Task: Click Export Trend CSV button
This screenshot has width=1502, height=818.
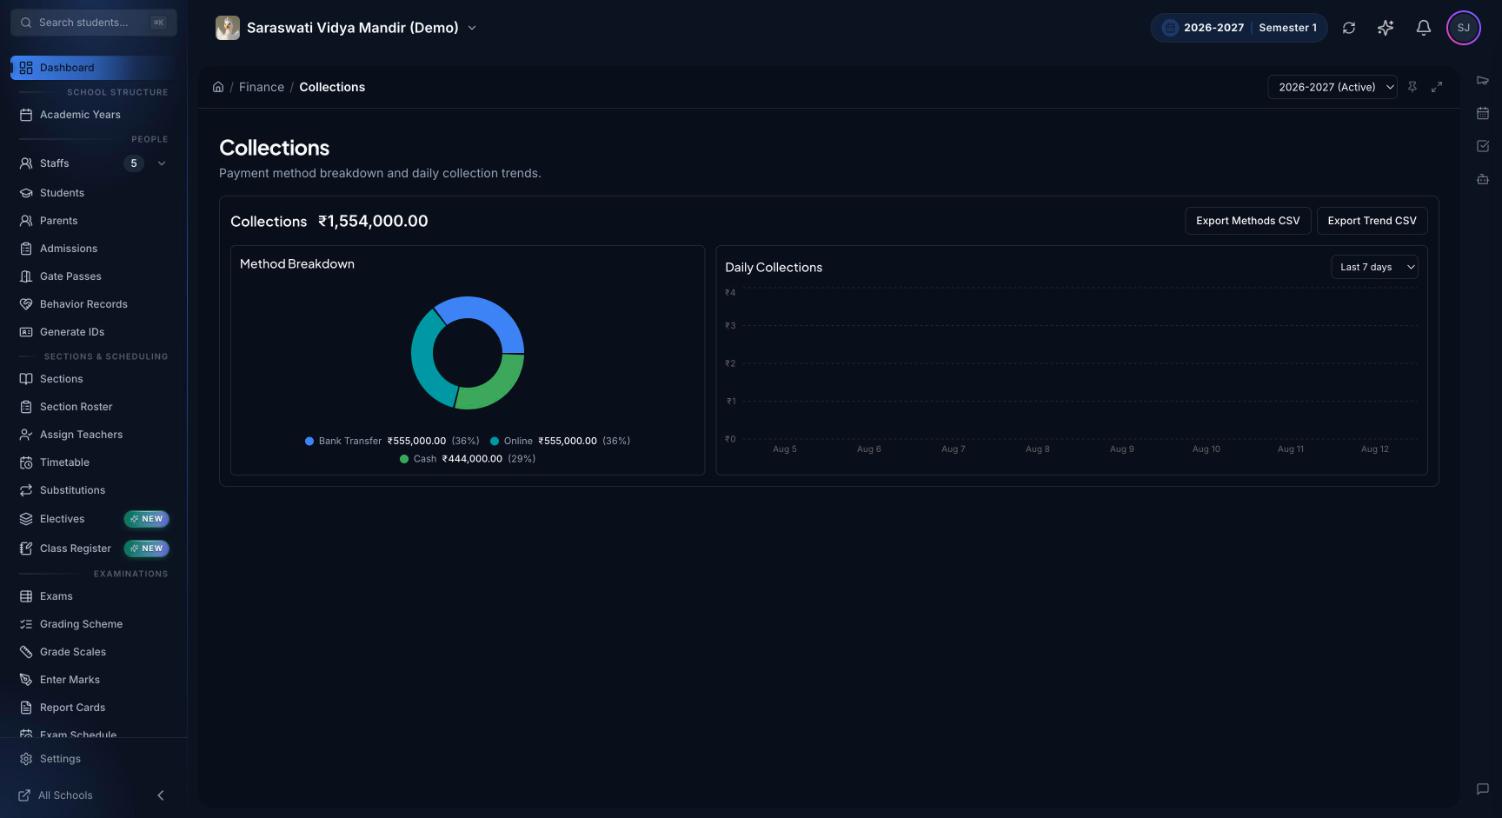Action: coord(1372,221)
